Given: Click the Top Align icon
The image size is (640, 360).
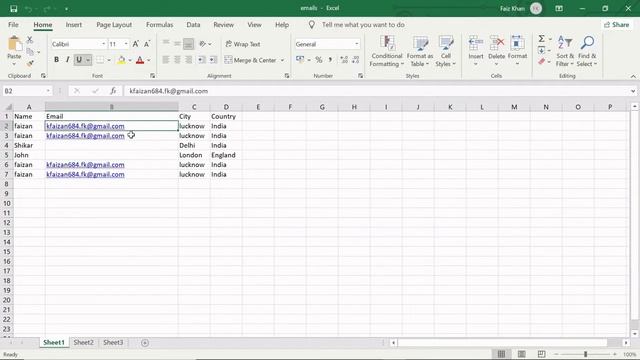Looking at the screenshot, I should (166, 43).
